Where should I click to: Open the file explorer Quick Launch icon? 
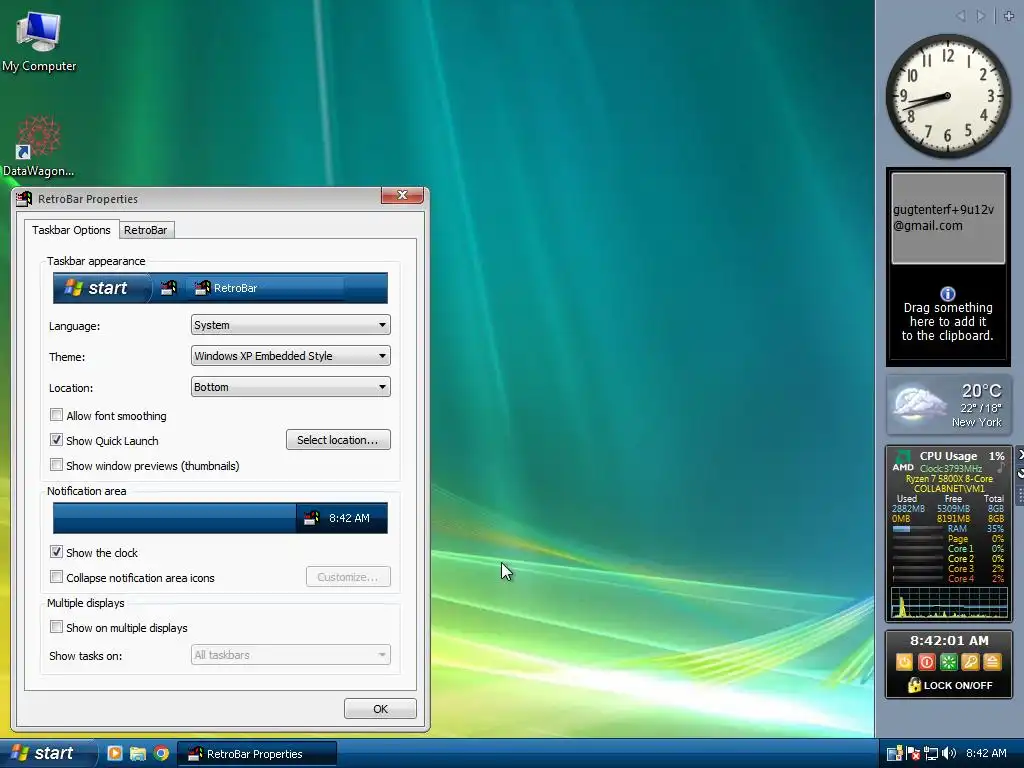click(x=138, y=754)
